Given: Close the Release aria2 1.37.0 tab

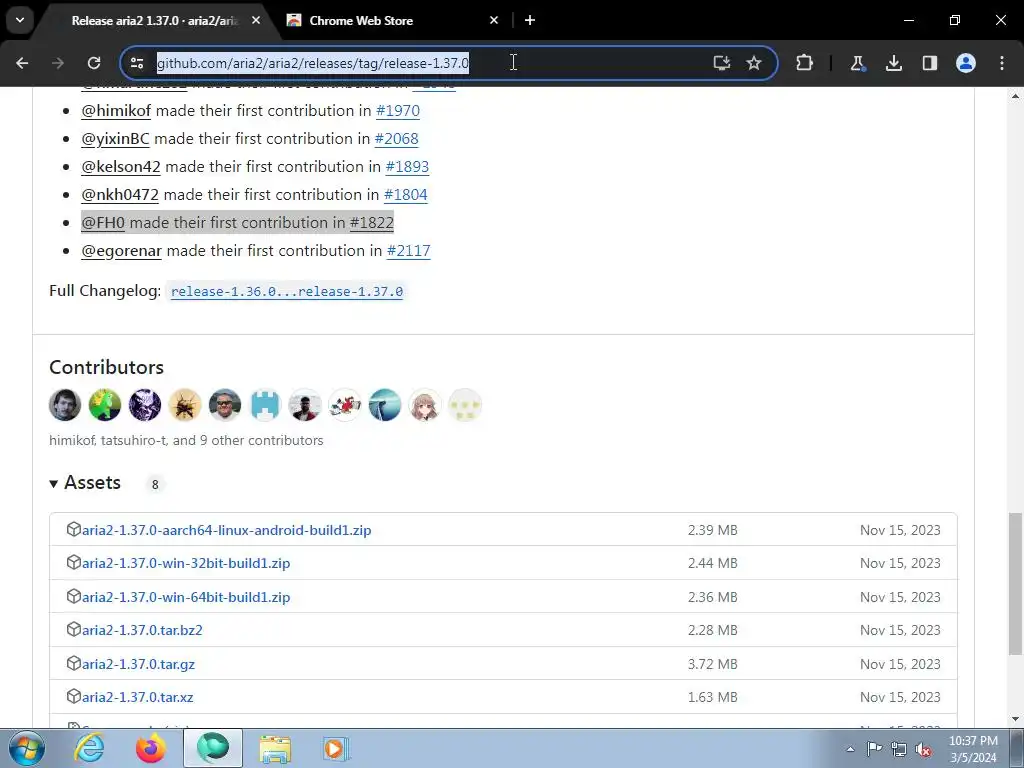Looking at the screenshot, I should tap(256, 20).
